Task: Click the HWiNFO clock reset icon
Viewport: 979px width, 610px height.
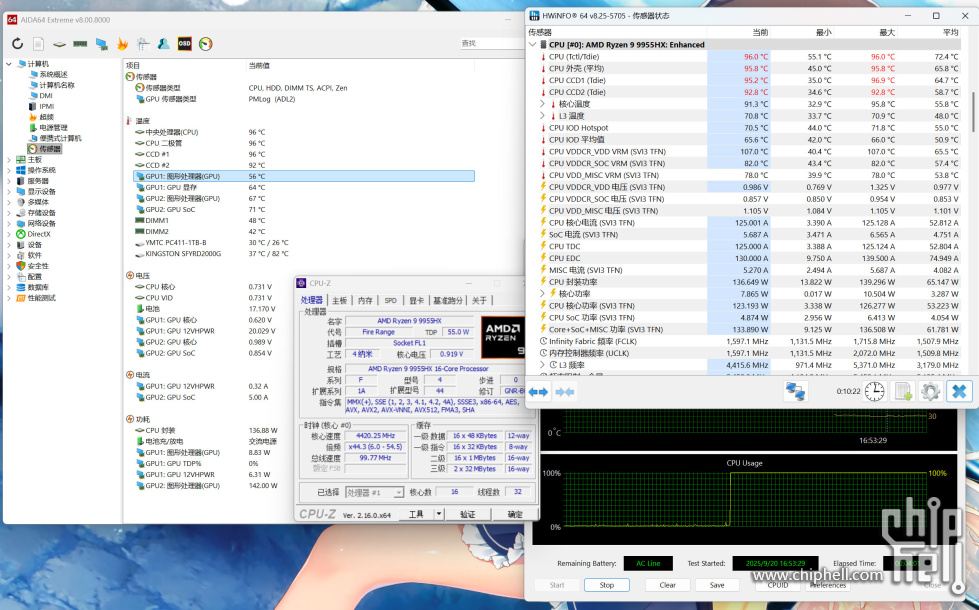Action: [x=874, y=391]
